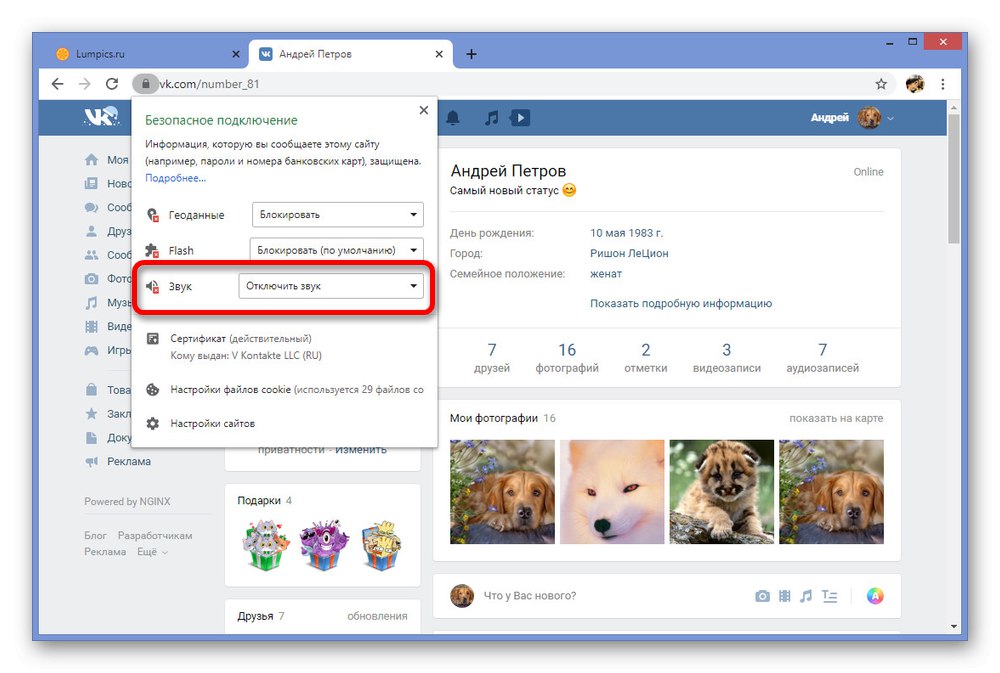Image resolution: width=1000 pixels, height=673 pixels.
Task: Click the site settings gear icon
Action: (152, 424)
